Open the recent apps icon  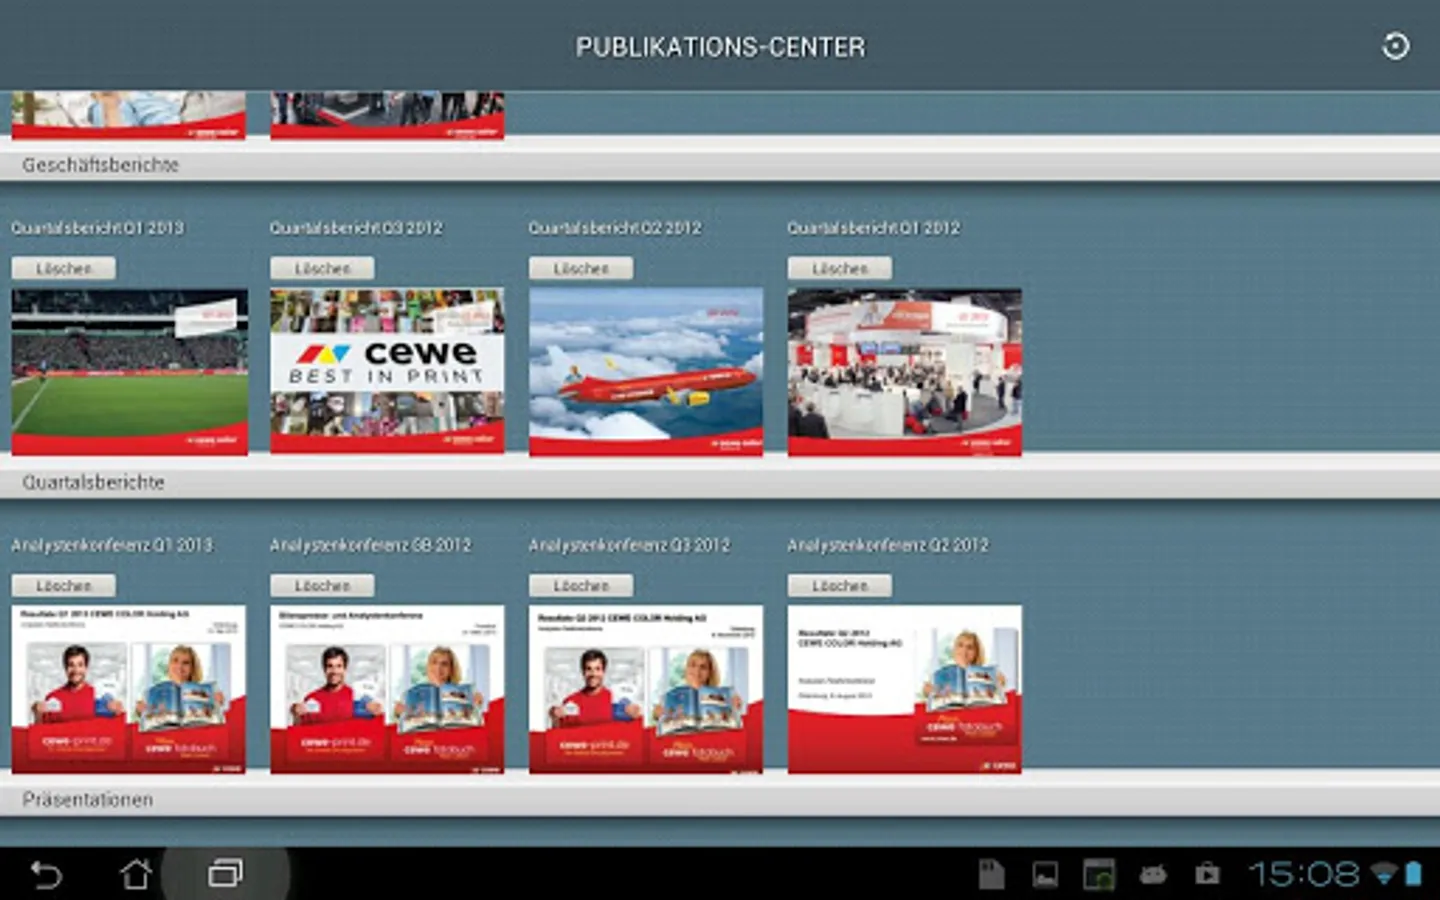click(x=225, y=874)
